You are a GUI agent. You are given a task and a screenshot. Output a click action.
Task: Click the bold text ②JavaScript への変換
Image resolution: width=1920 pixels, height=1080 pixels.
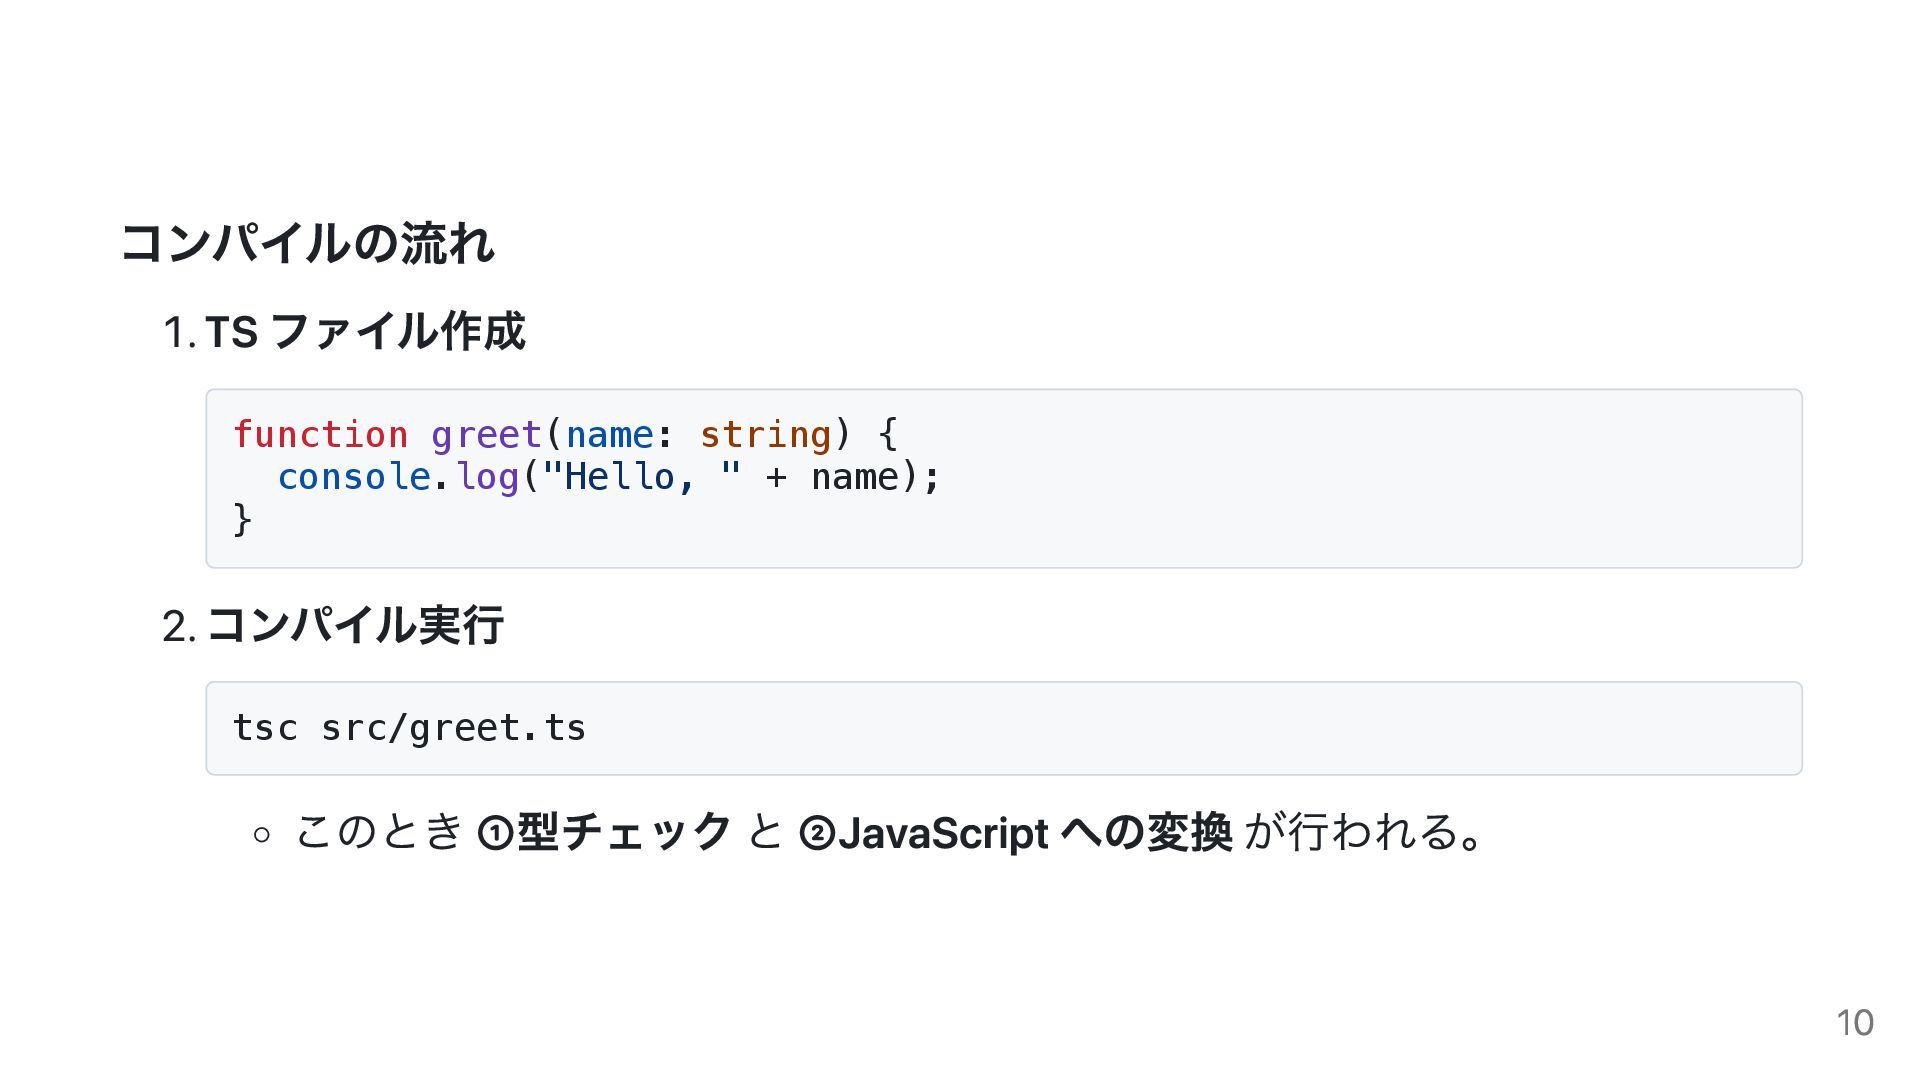[1015, 832]
